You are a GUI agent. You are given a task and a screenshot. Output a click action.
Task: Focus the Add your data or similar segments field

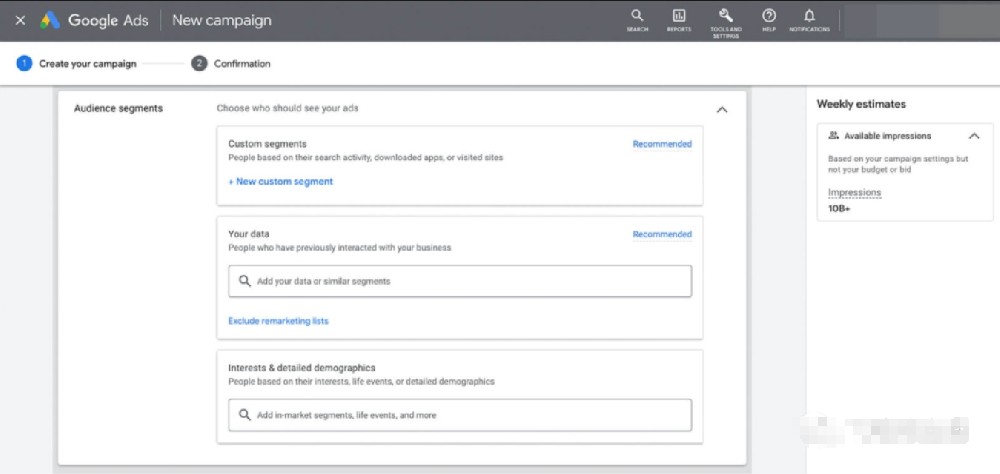[460, 281]
